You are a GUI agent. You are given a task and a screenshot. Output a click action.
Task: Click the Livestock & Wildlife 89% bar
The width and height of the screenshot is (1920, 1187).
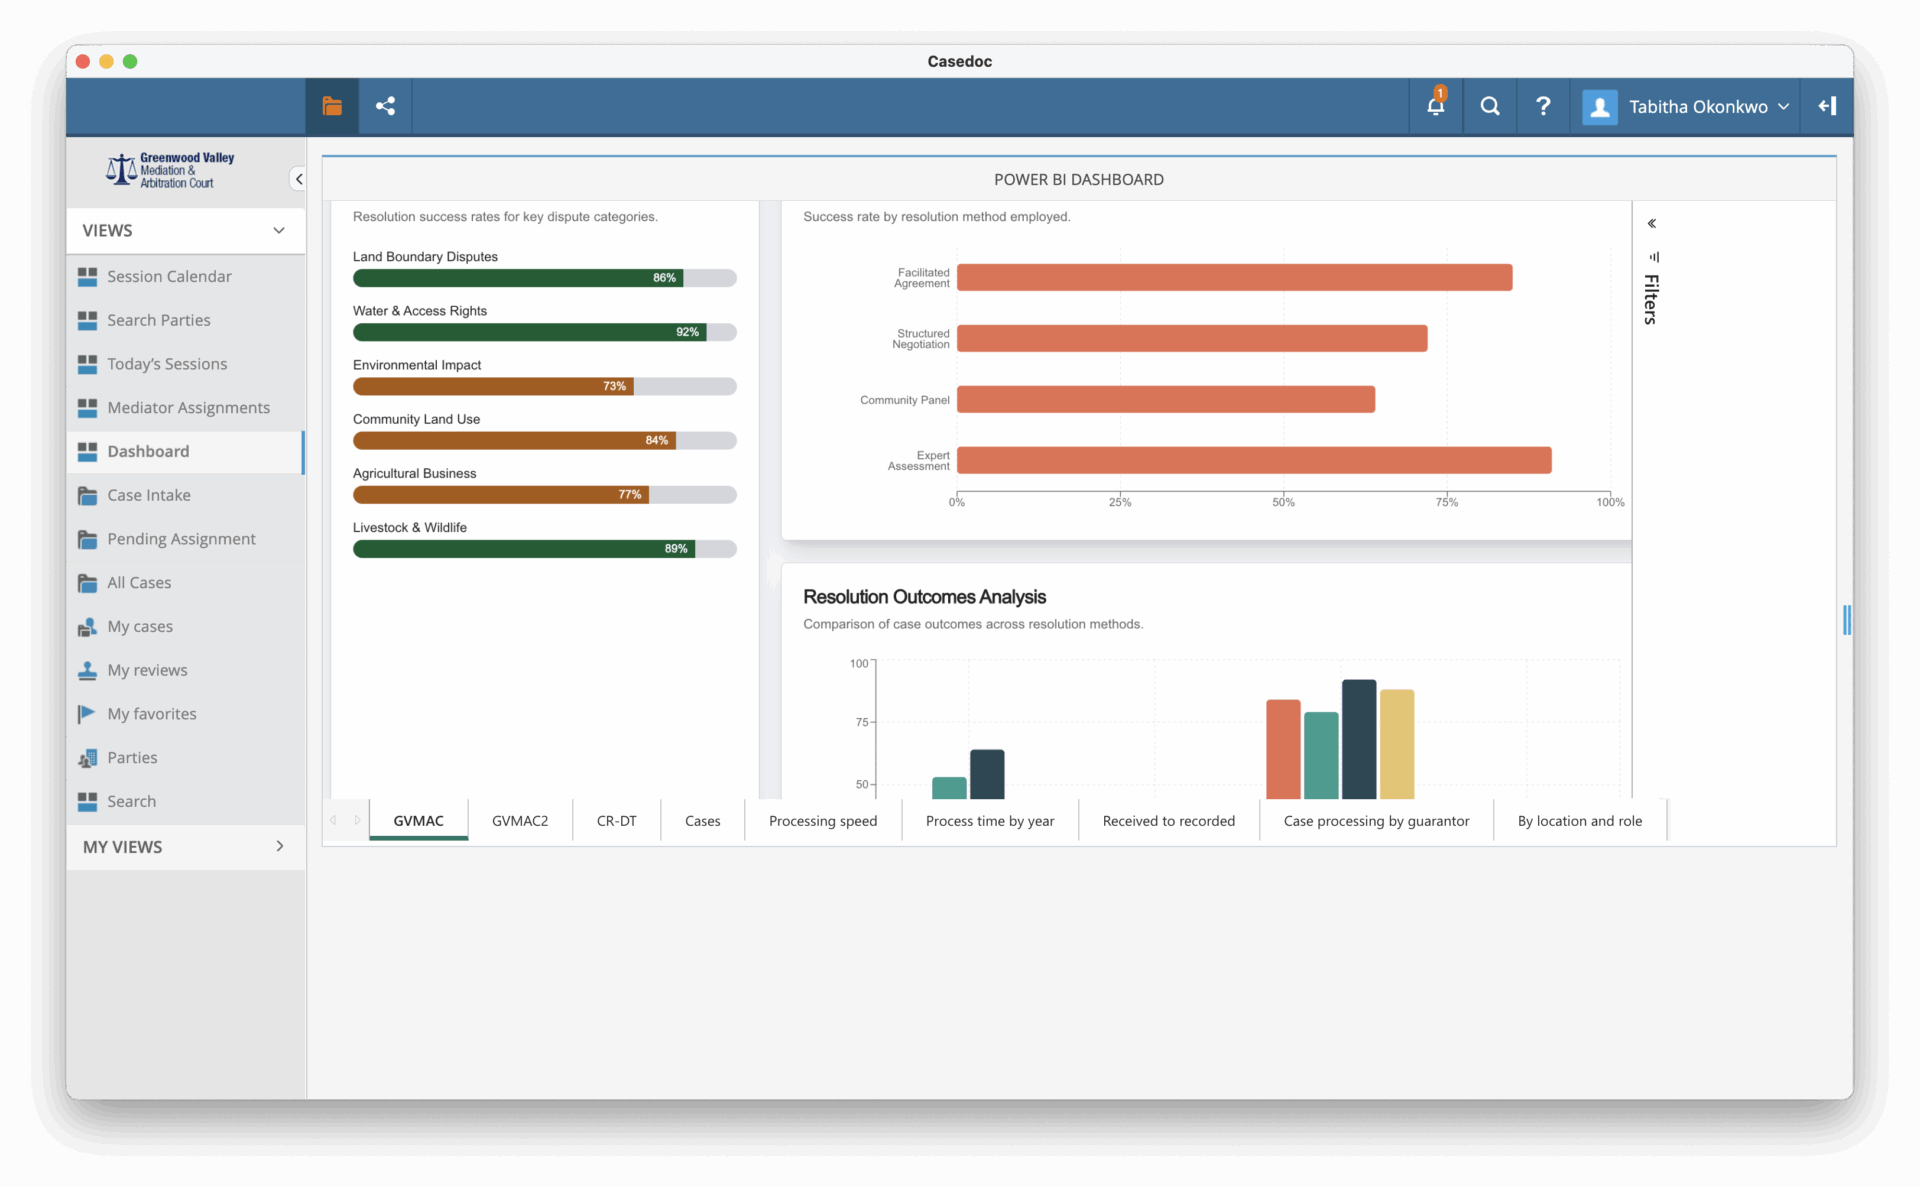click(x=524, y=549)
